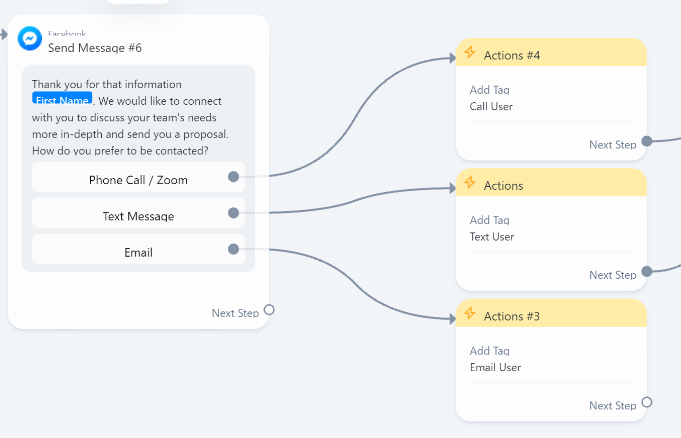
Task: Select the Email button connector dot
Action: point(233,249)
